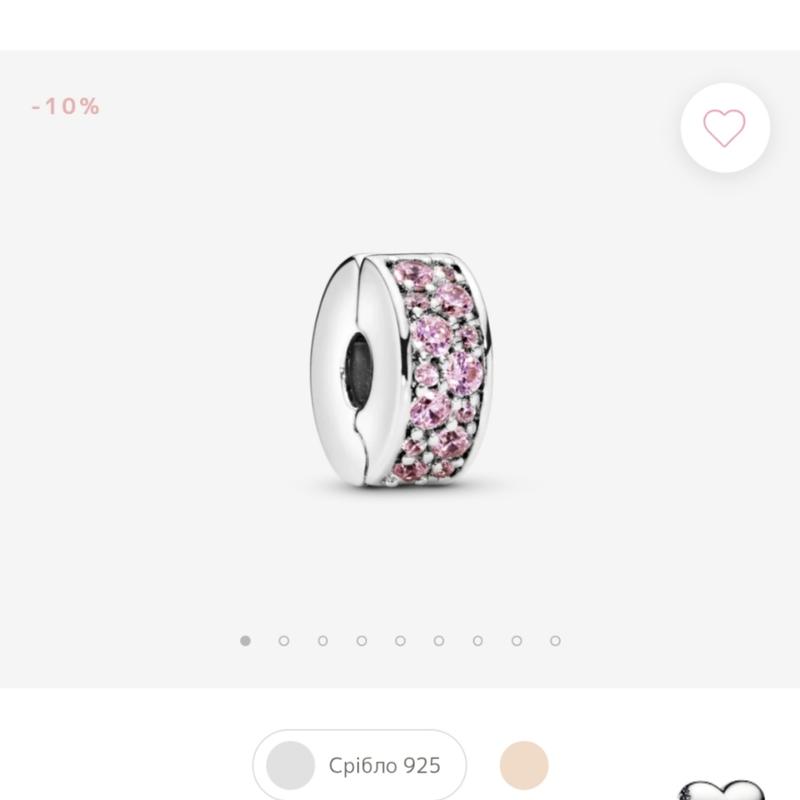Click the pink stones on the charm
Screen dimensions: 800x800
click(442, 369)
